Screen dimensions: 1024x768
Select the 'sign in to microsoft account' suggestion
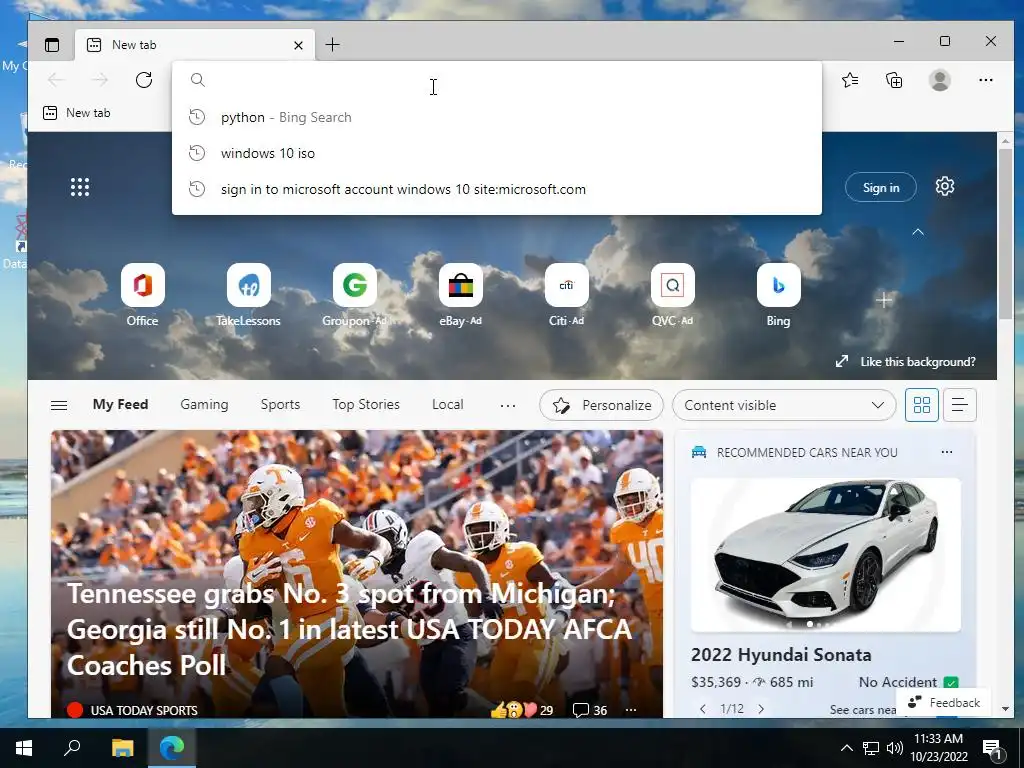[x=496, y=189]
